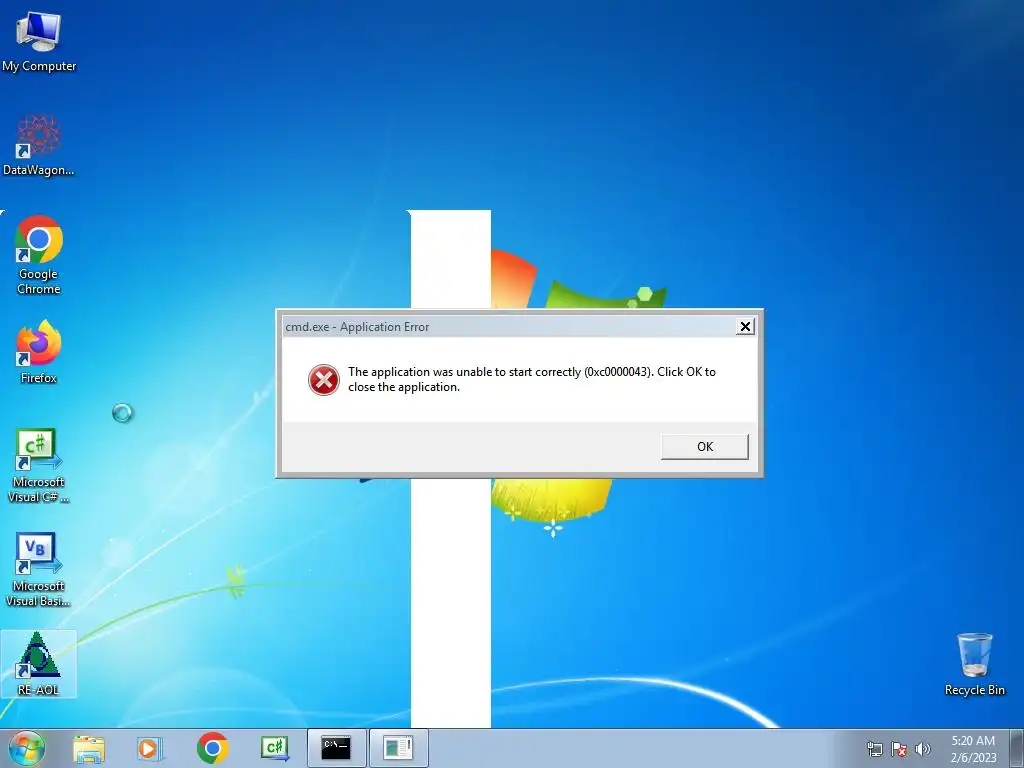This screenshot has width=1024, height=768.
Task: Open the My Computer desktop icon
Action: 39,42
